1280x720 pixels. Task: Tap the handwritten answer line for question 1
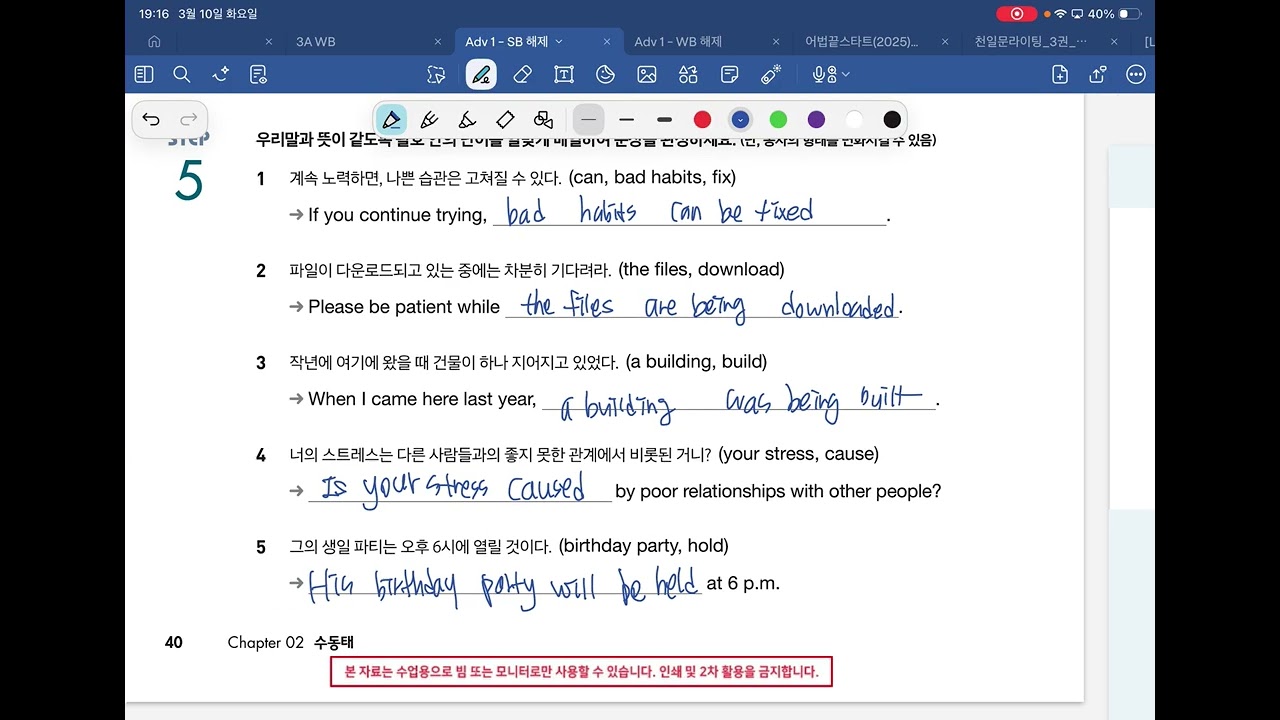(x=689, y=212)
